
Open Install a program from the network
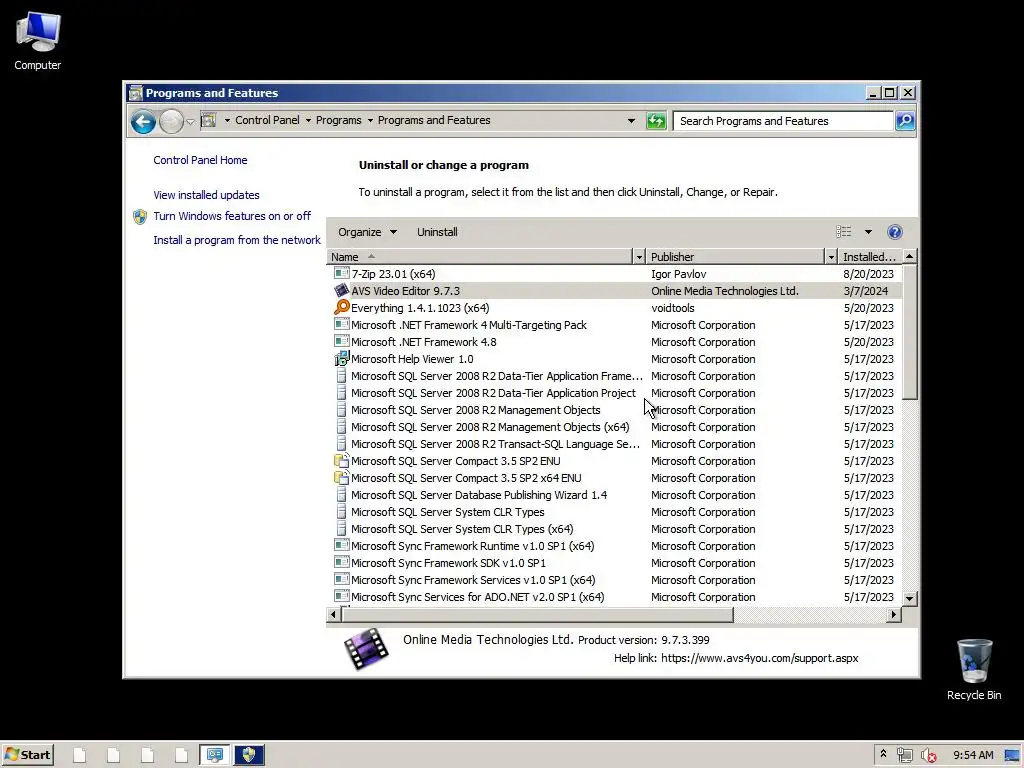coord(236,240)
